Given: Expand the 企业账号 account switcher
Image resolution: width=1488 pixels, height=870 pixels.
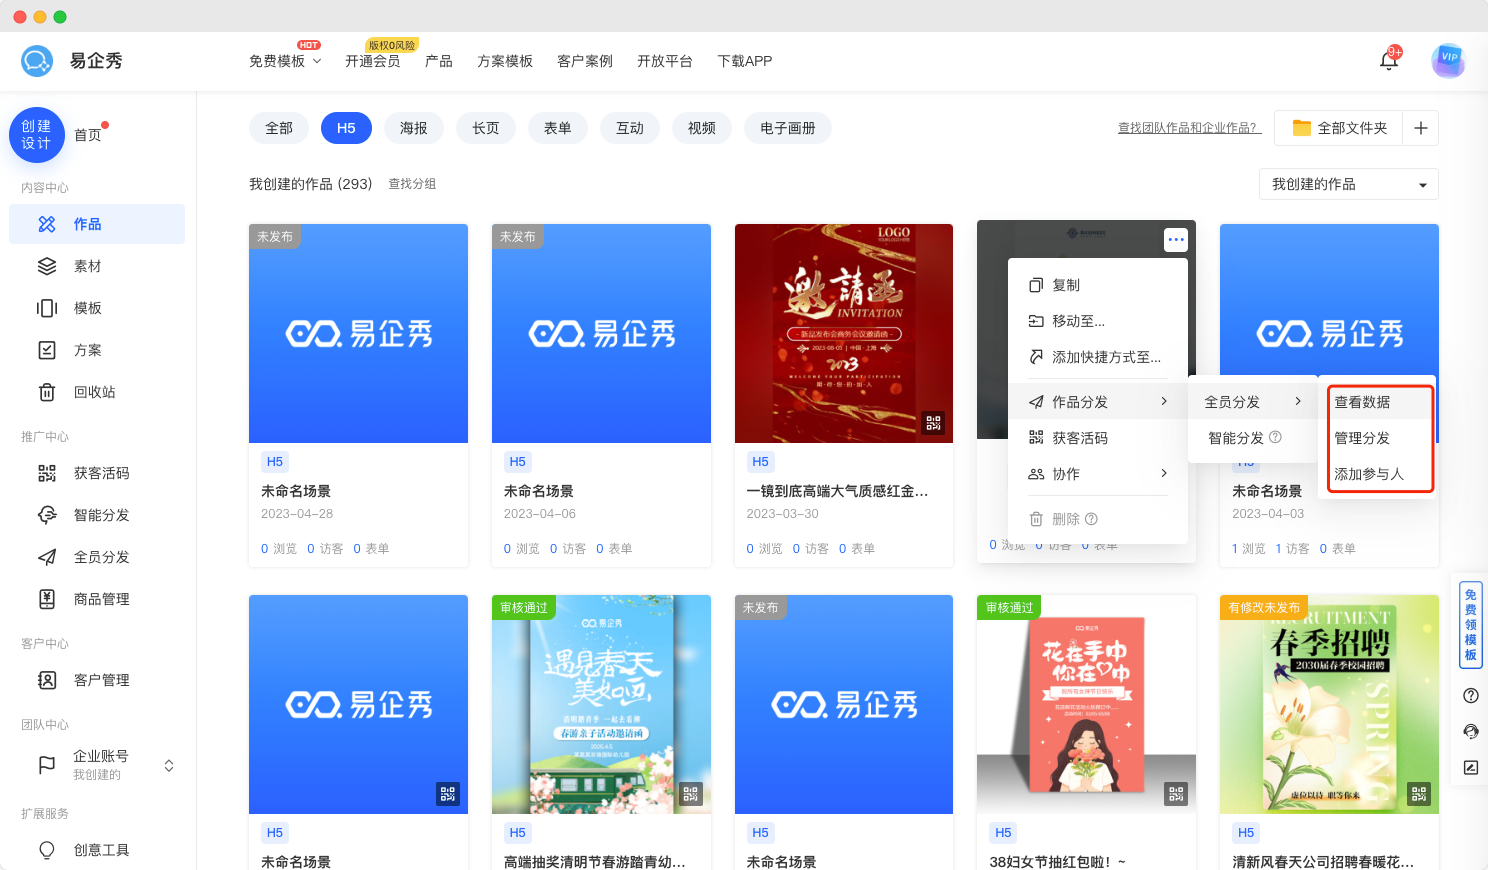Looking at the screenshot, I should tap(168, 765).
